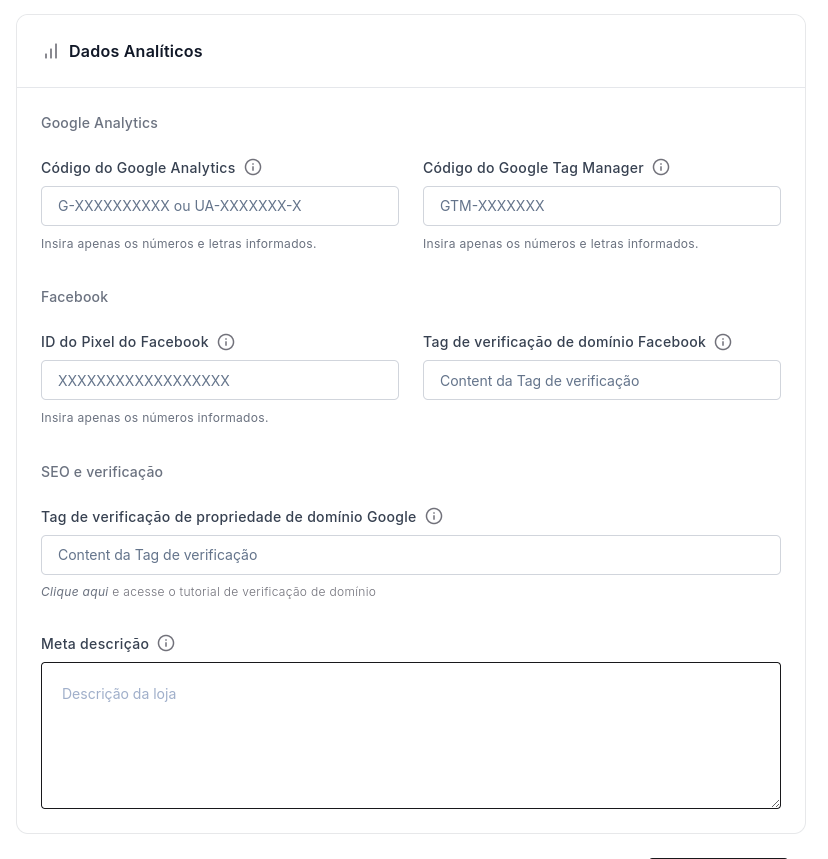Show Meta descrição info tooltip
Viewport: 828px width, 859px height.
point(166,643)
